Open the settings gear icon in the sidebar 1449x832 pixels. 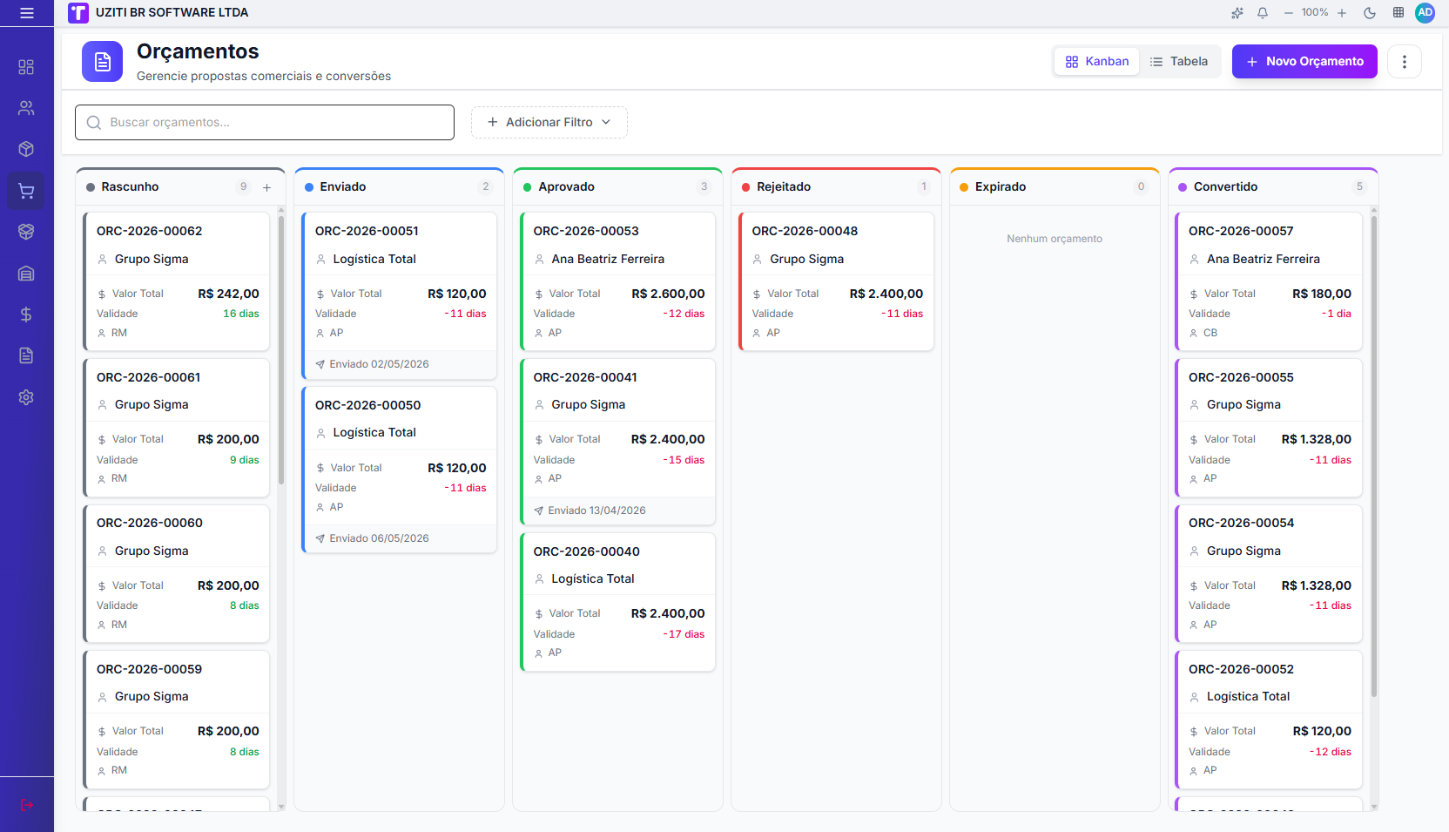pos(26,397)
